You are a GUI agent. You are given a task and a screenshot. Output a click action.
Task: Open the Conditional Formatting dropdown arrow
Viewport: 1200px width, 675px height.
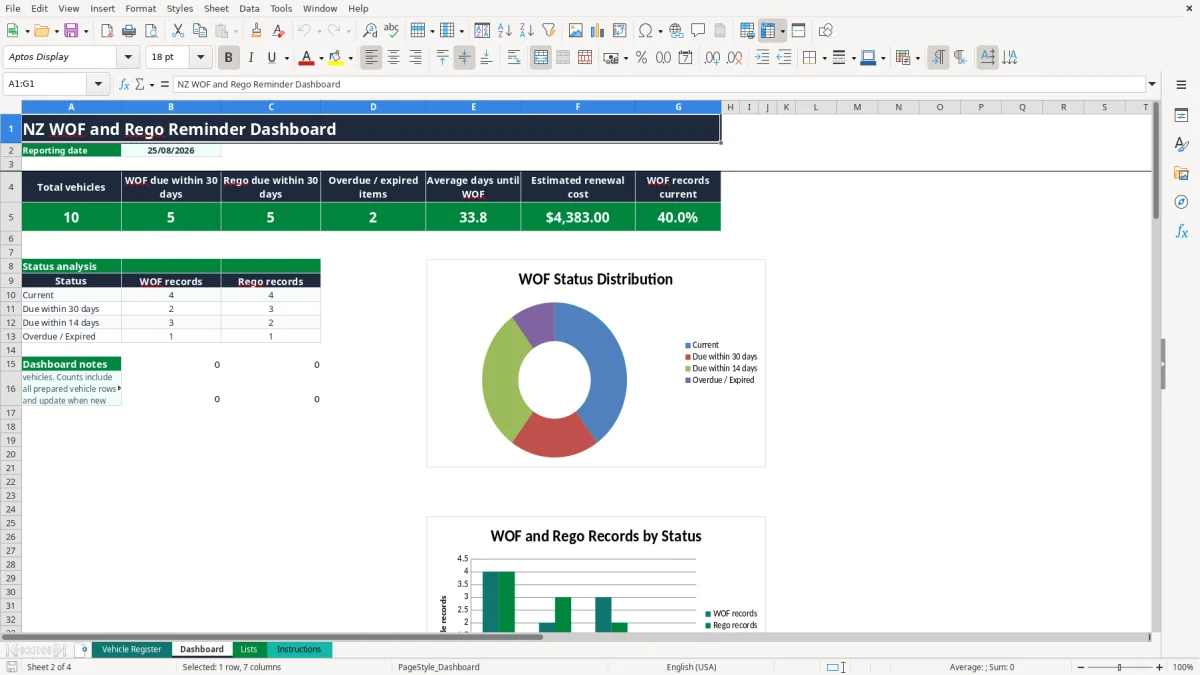[x=917, y=58]
